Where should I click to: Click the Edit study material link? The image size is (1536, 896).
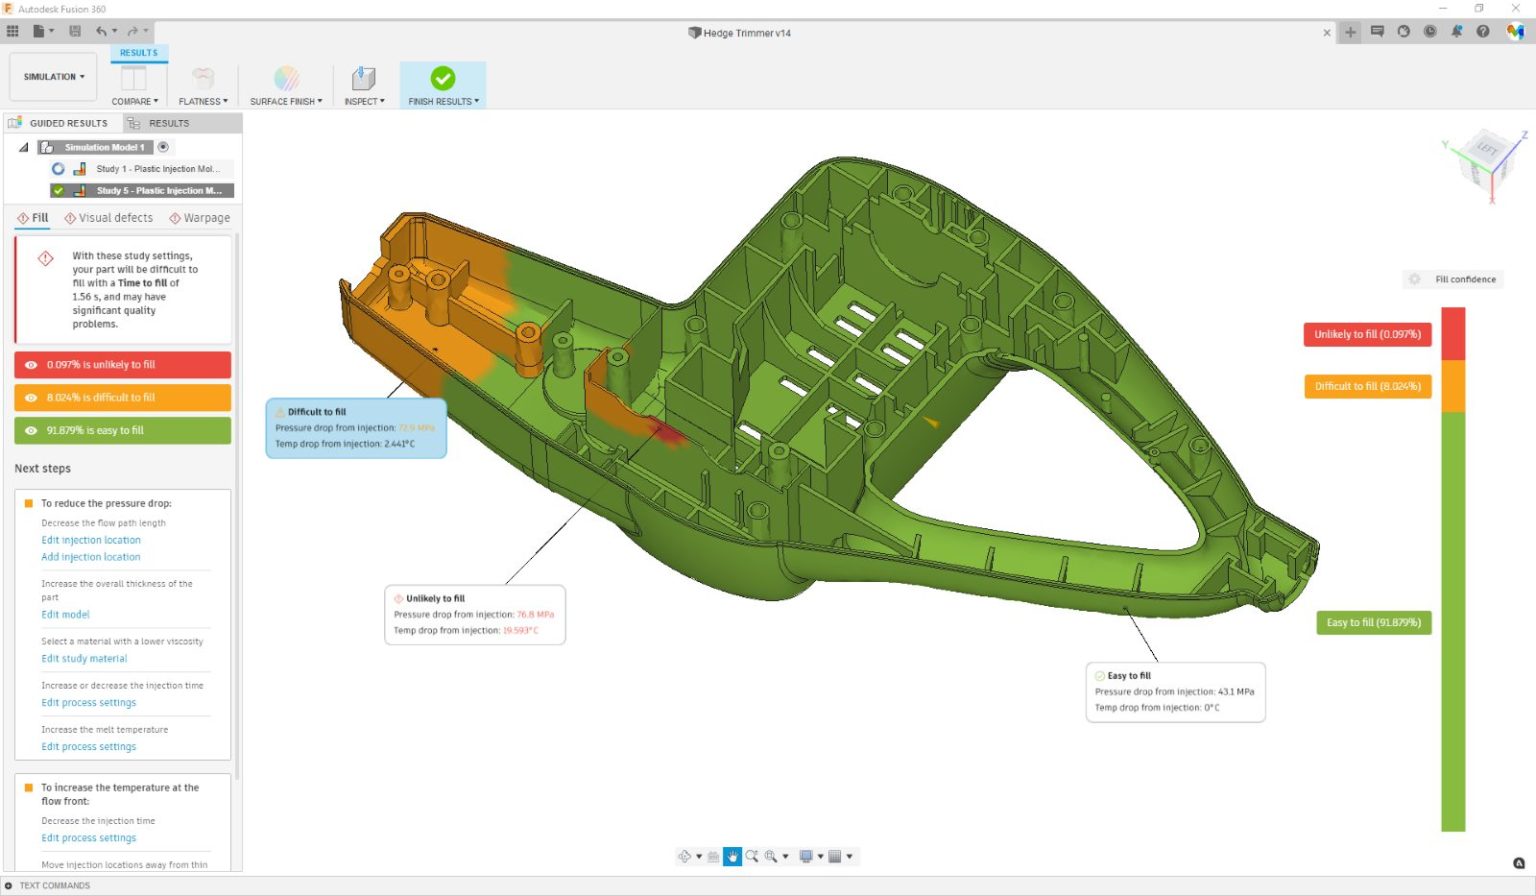[x=84, y=659]
